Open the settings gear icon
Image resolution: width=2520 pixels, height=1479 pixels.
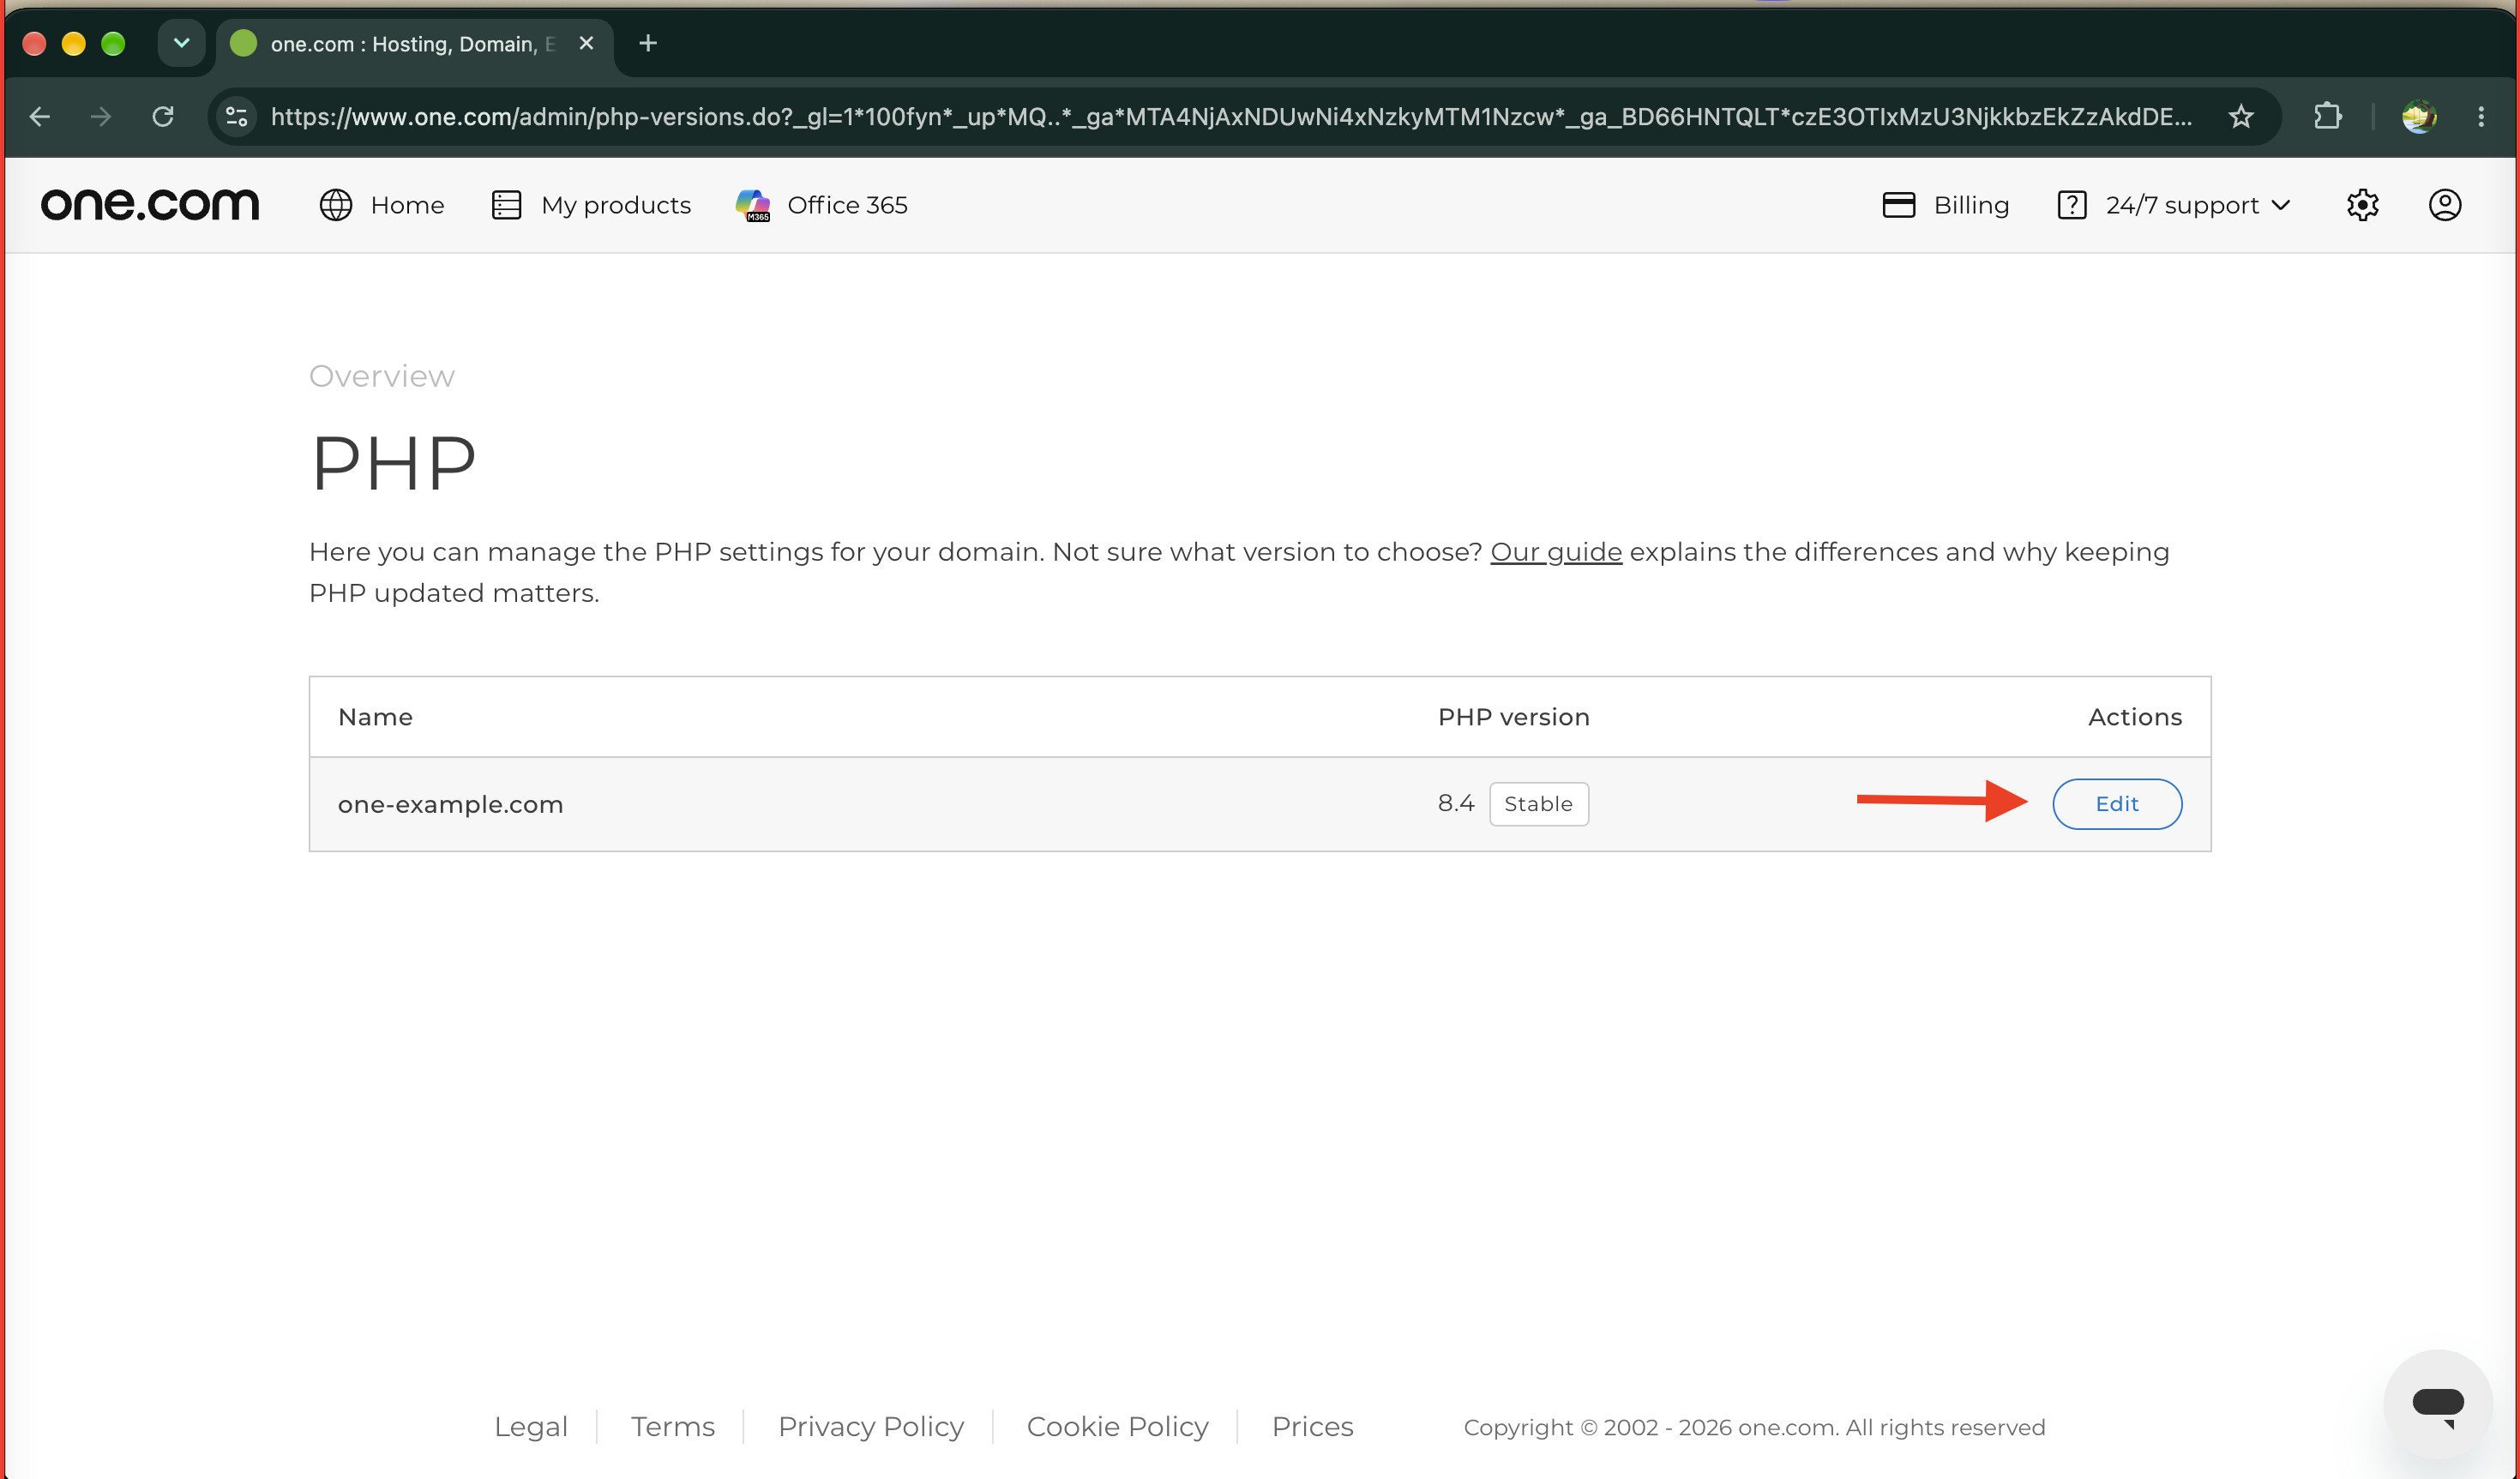[2362, 205]
